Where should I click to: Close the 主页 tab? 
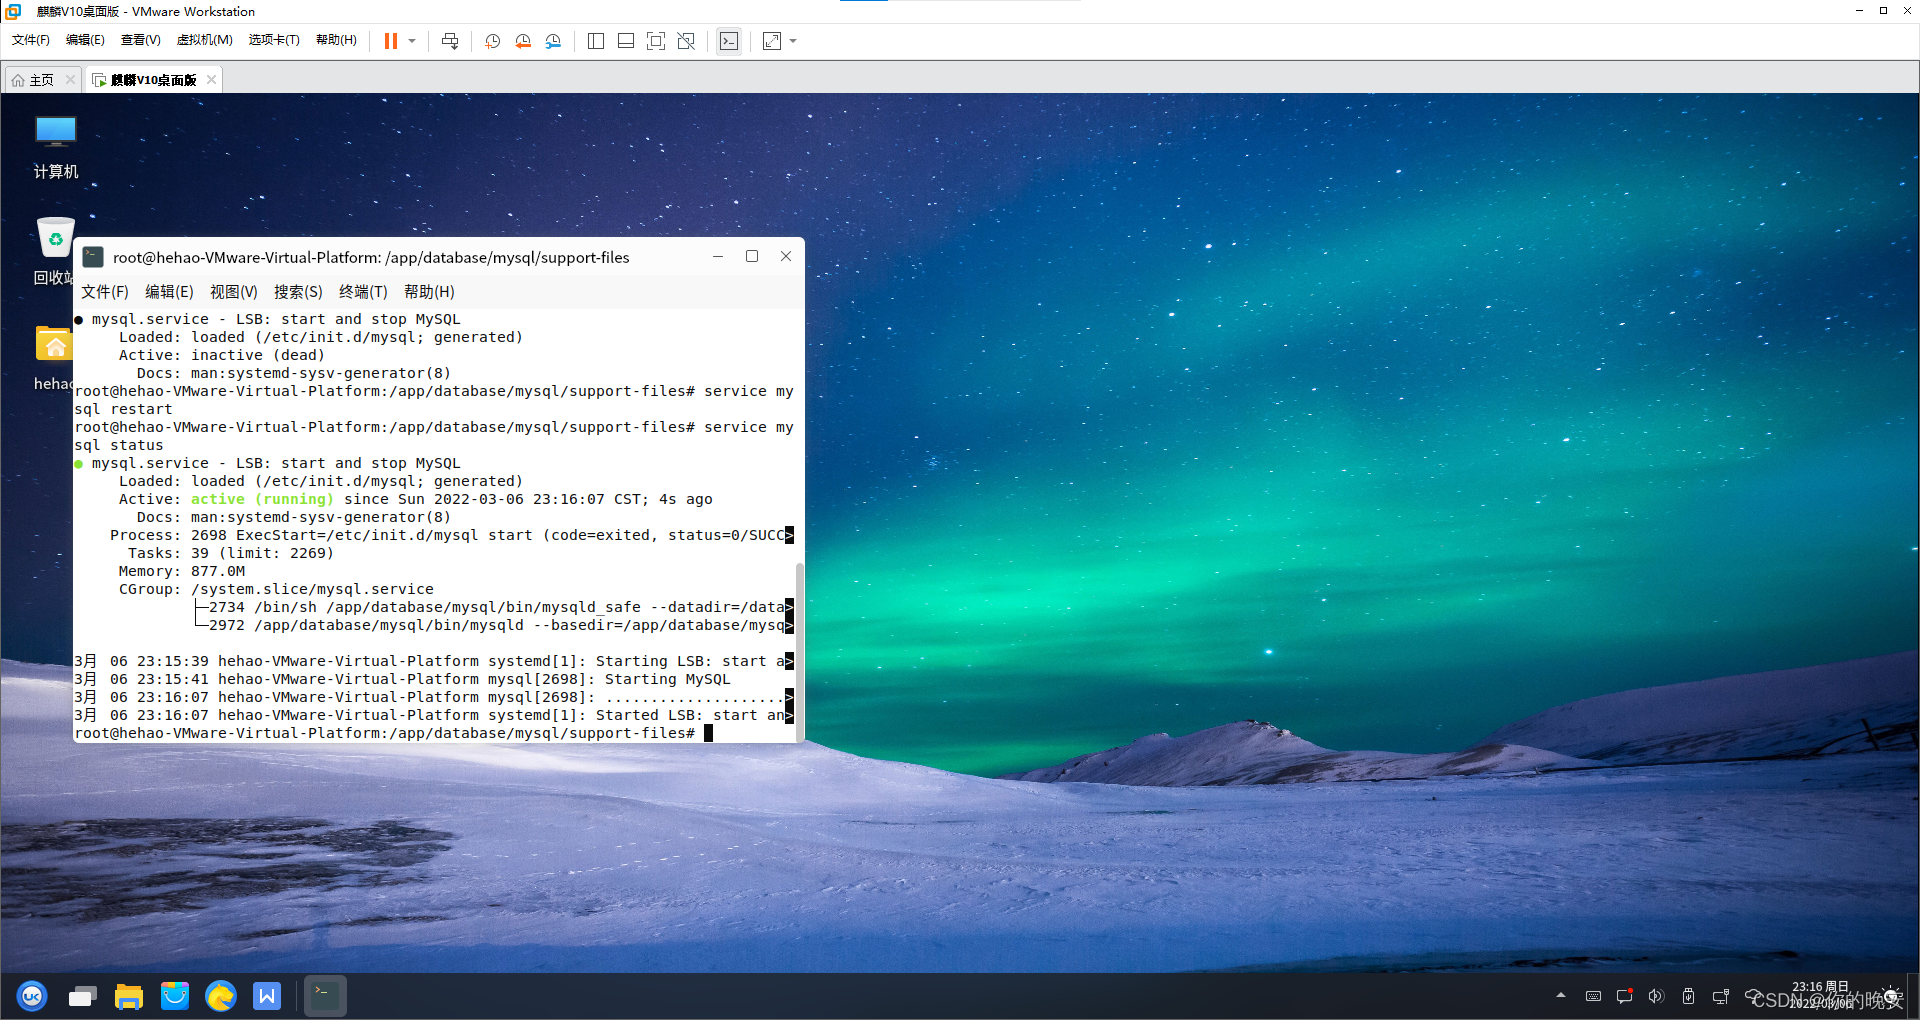point(70,80)
